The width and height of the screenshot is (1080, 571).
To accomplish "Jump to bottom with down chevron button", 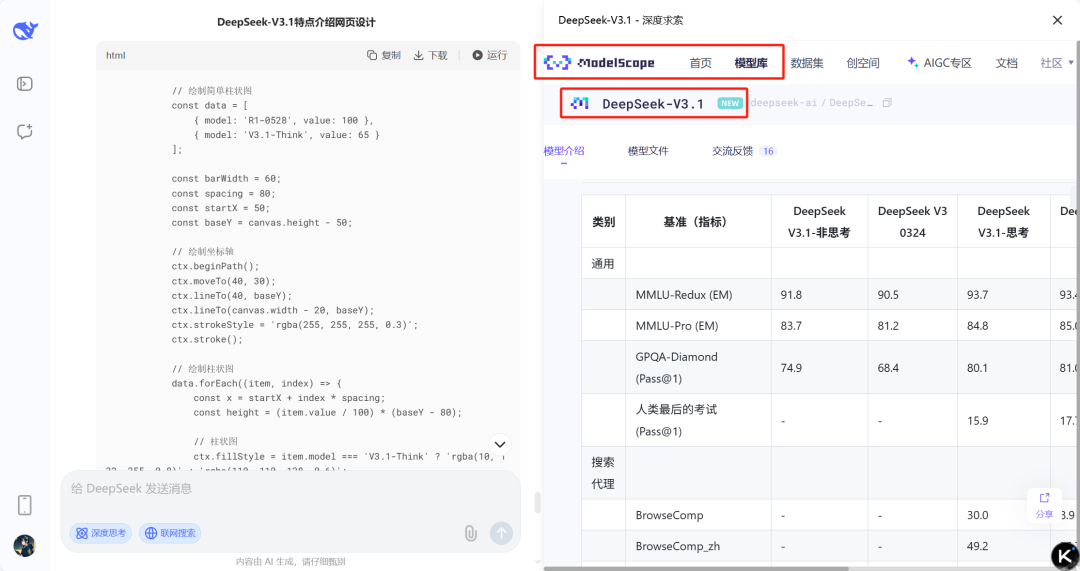I will [500, 444].
